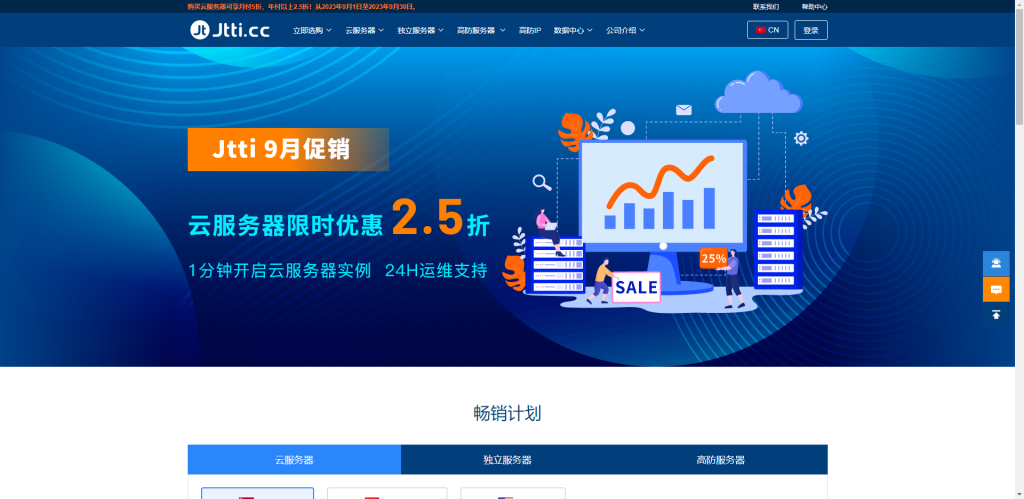Viewport: 1024px width, 499px height.
Task: Open the 帮助中心 link
Action: 814,7
